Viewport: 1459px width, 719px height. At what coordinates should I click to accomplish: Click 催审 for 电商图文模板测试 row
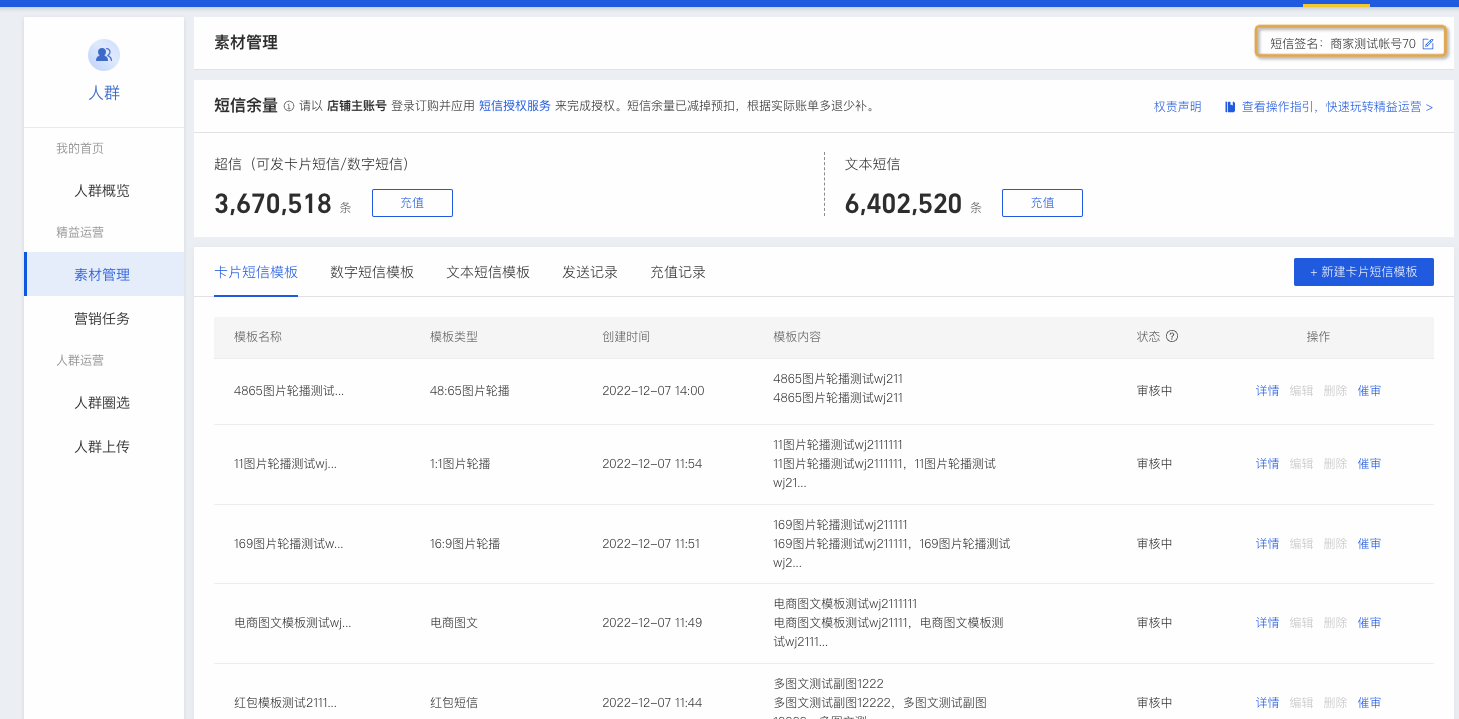pos(1369,623)
